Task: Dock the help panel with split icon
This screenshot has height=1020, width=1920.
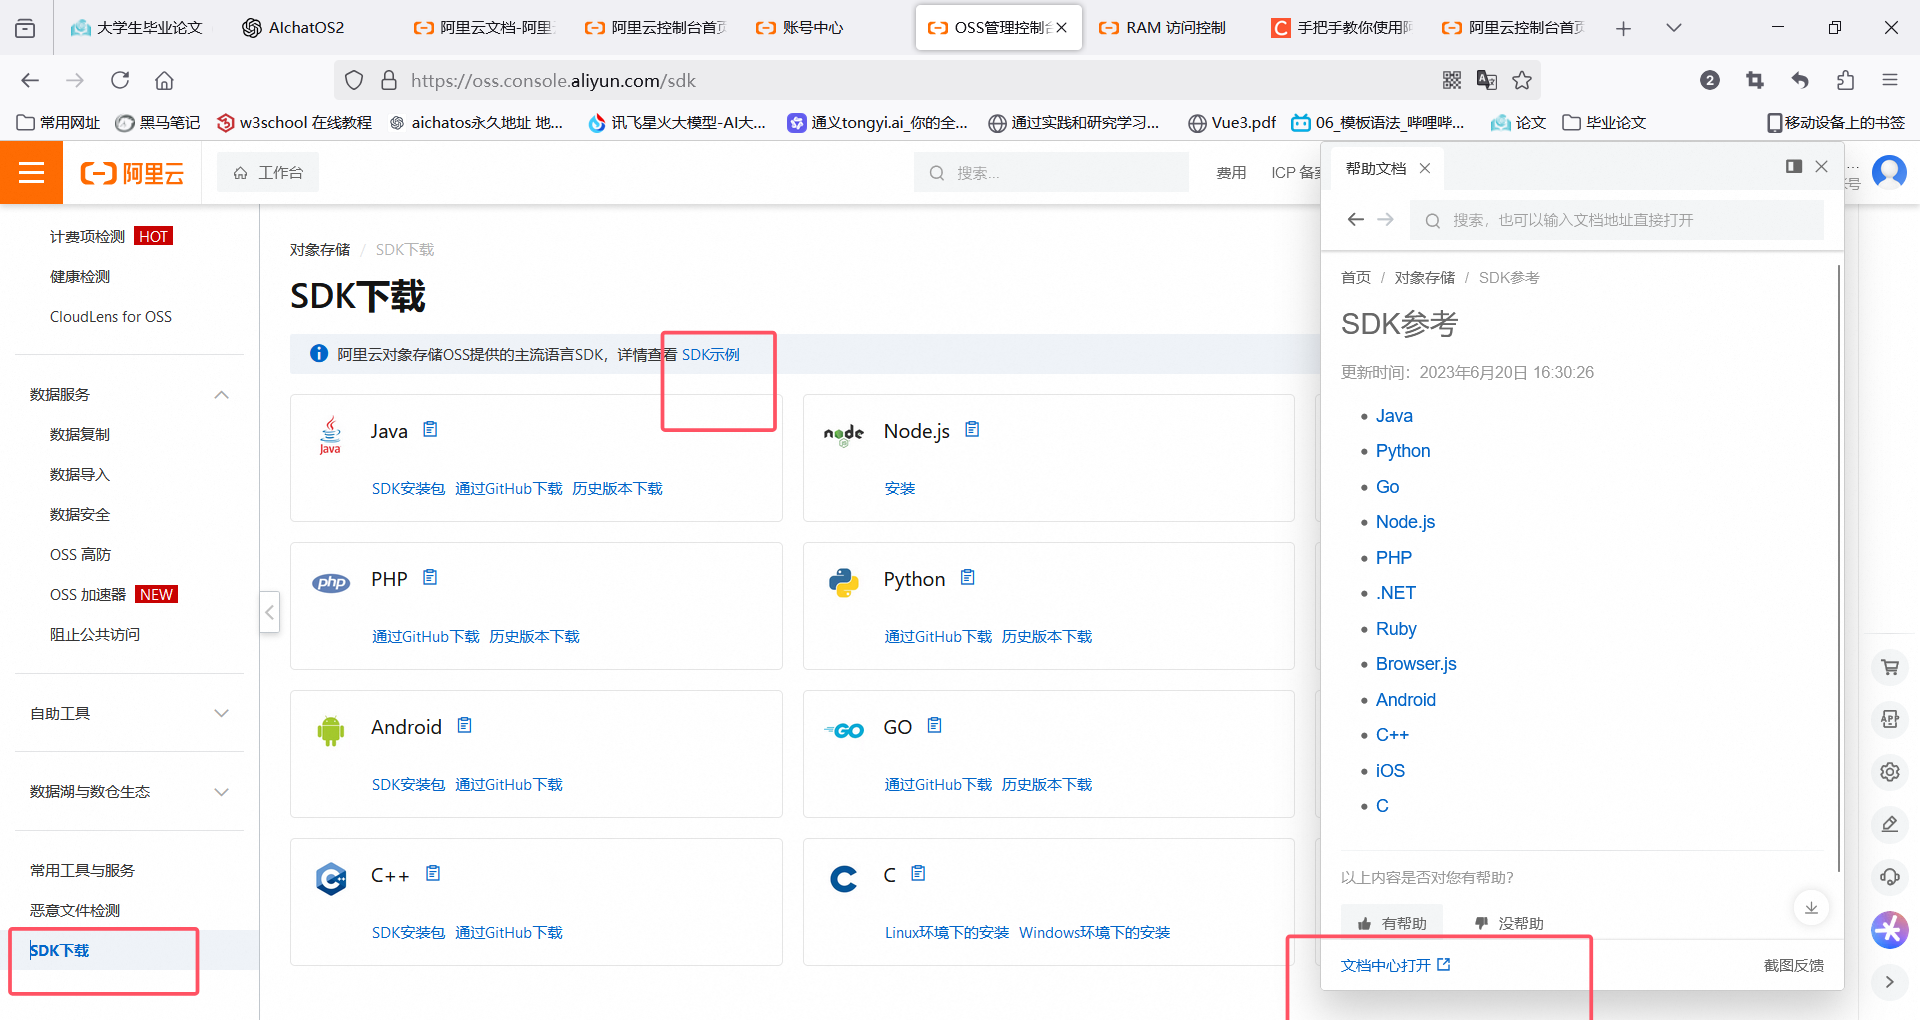Action: tap(1794, 167)
